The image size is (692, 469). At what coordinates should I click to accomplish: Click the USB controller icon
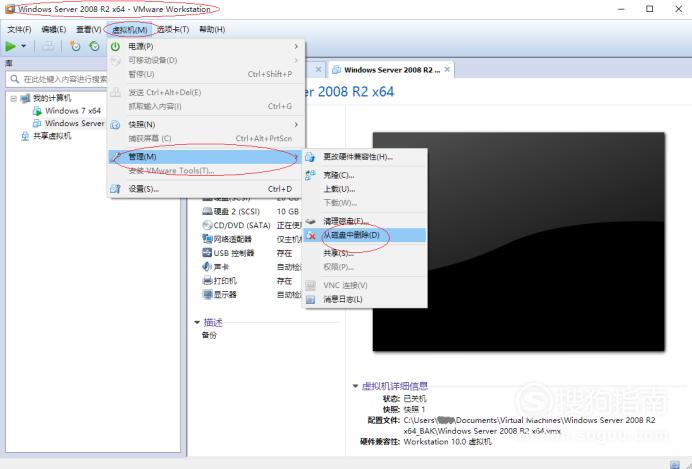pyautogui.click(x=207, y=253)
